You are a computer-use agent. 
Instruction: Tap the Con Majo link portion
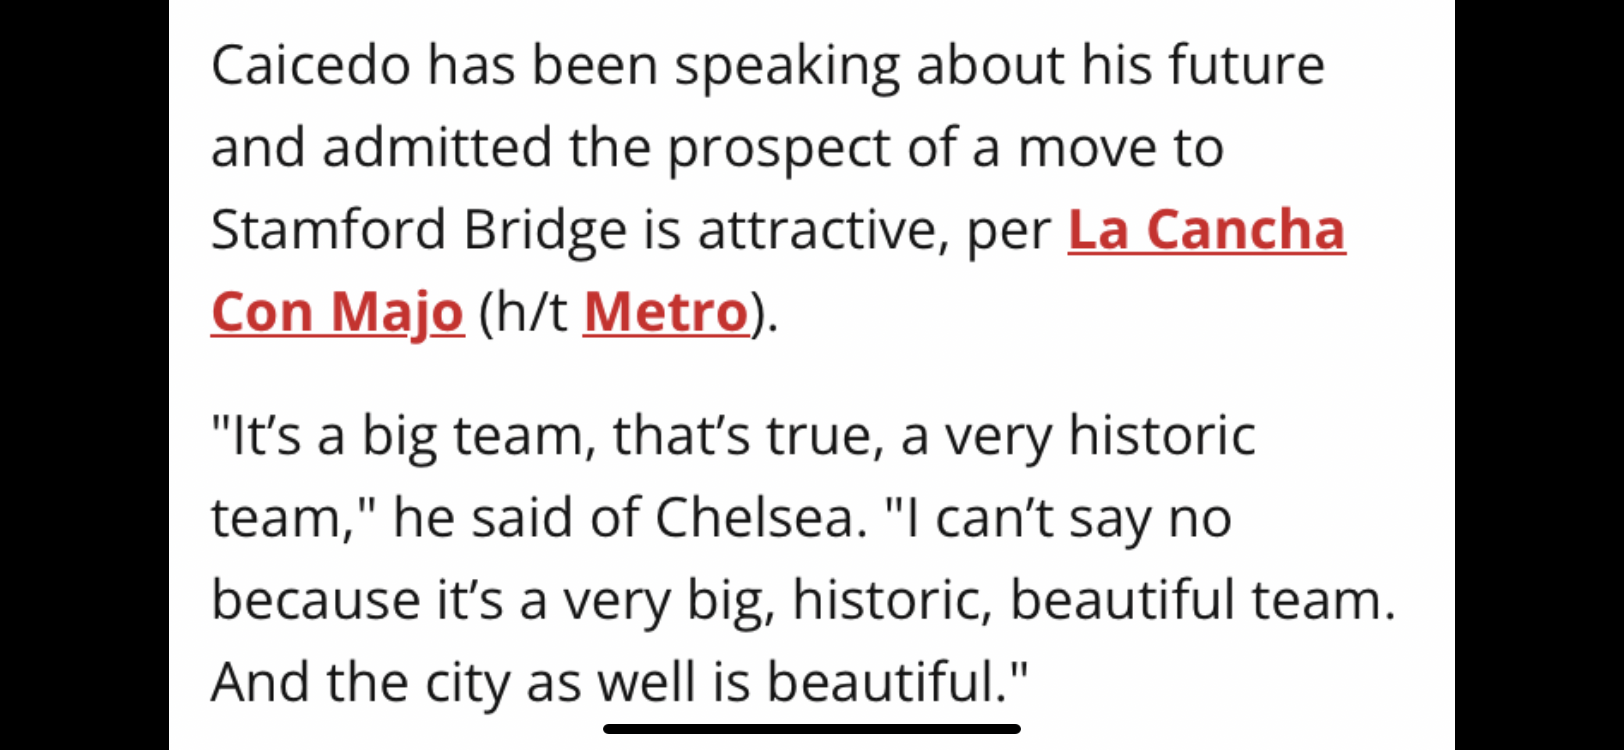338,312
